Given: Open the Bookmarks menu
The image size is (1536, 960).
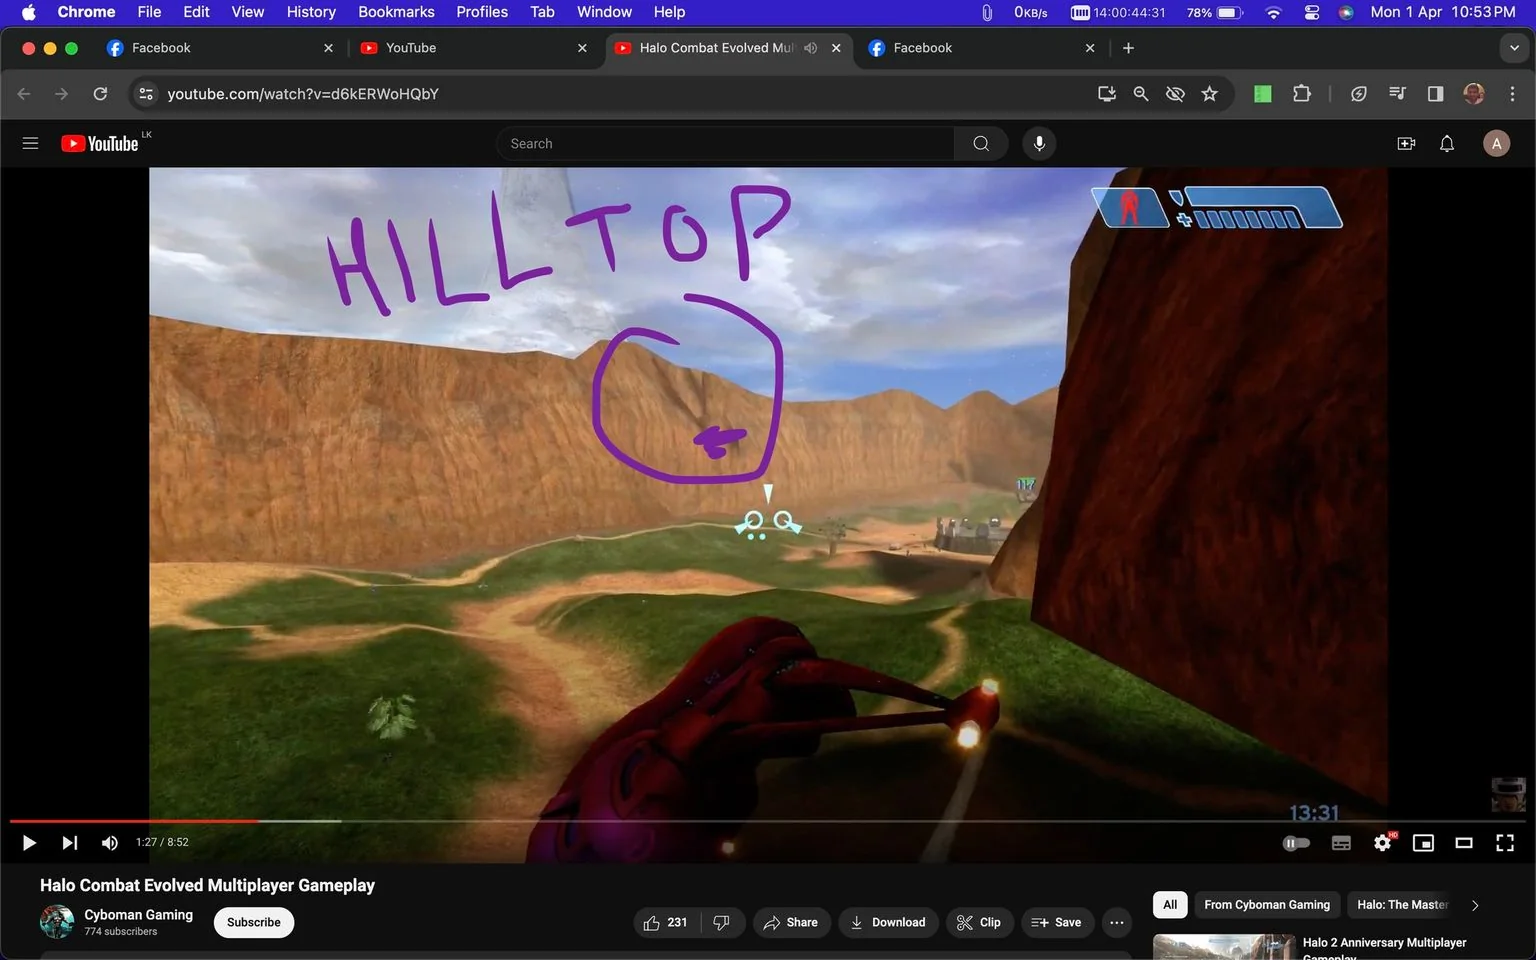Looking at the screenshot, I should [396, 12].
